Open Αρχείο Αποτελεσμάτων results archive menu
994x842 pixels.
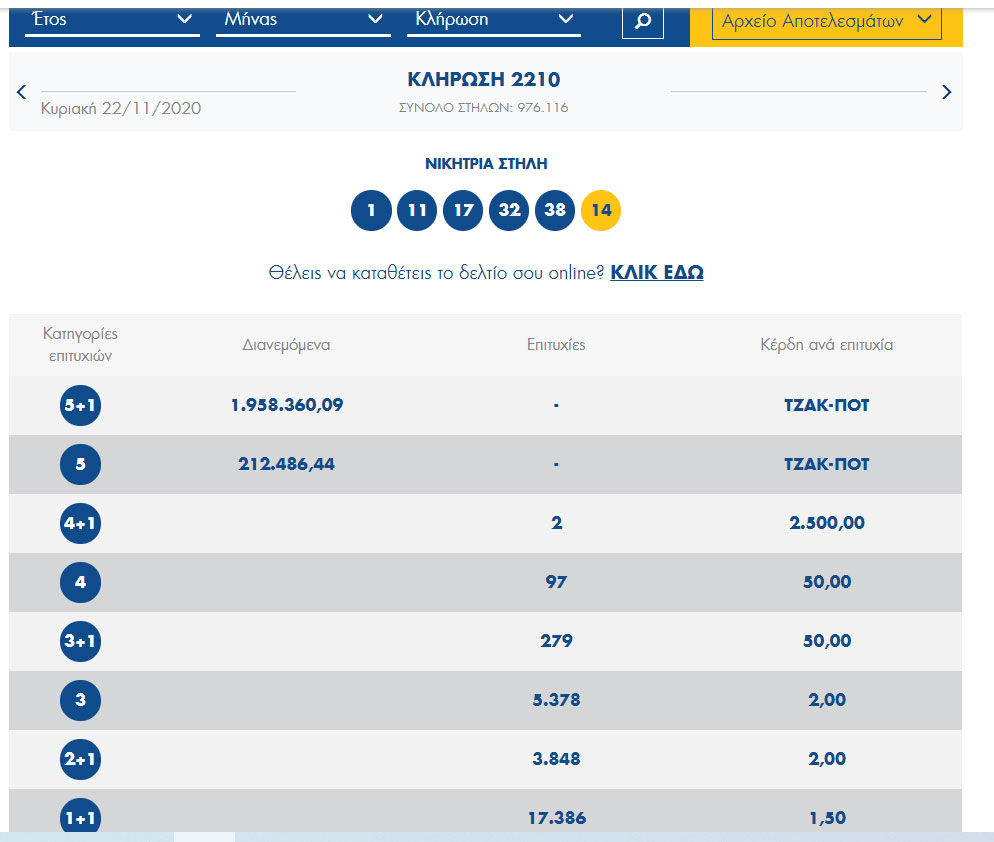point(826,21)
